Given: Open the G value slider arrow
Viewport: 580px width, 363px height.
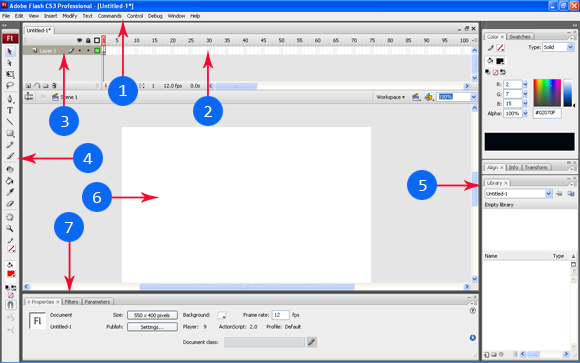Looking at the screenshot, I should 525,94.
